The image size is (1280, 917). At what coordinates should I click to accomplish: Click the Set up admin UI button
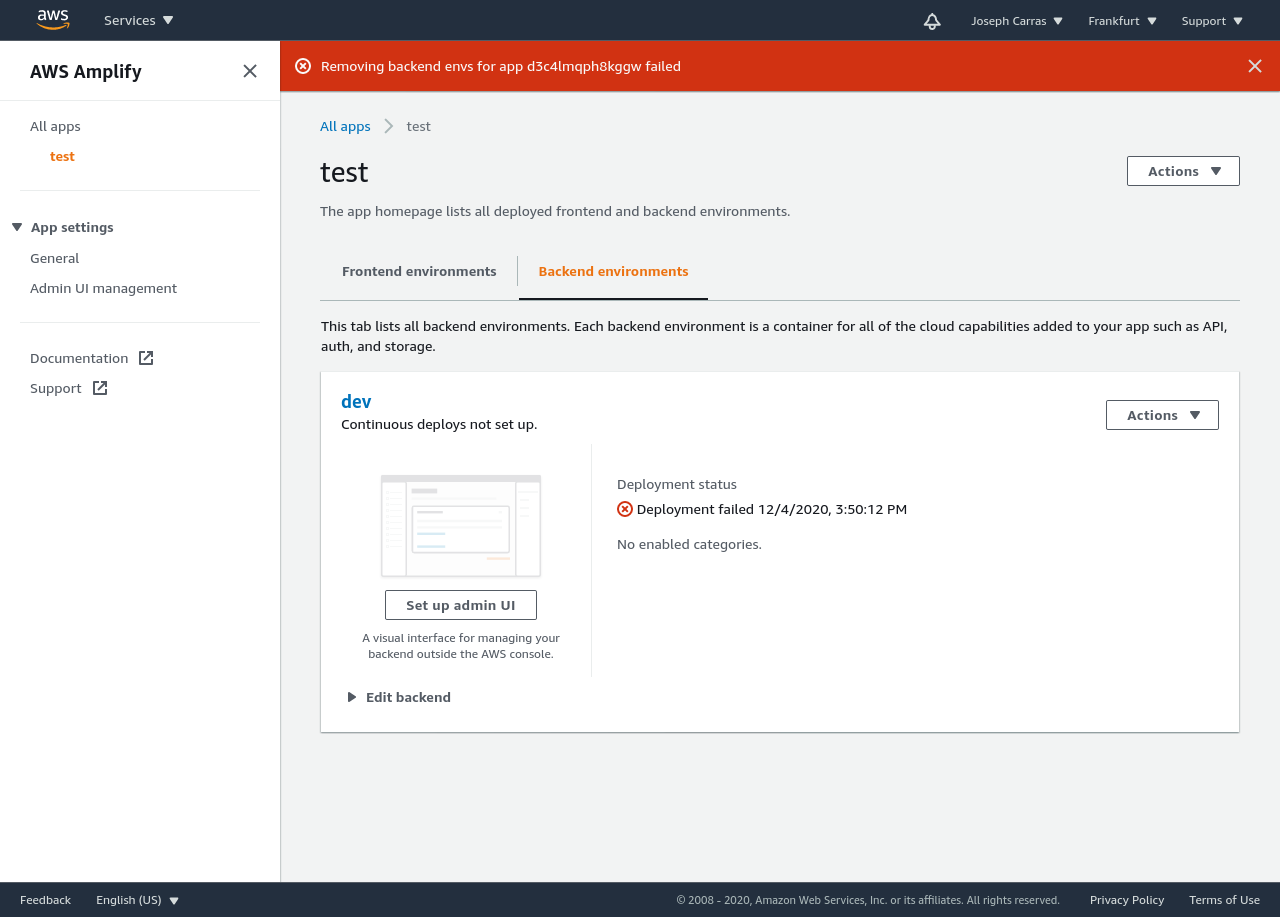point(460,604)
